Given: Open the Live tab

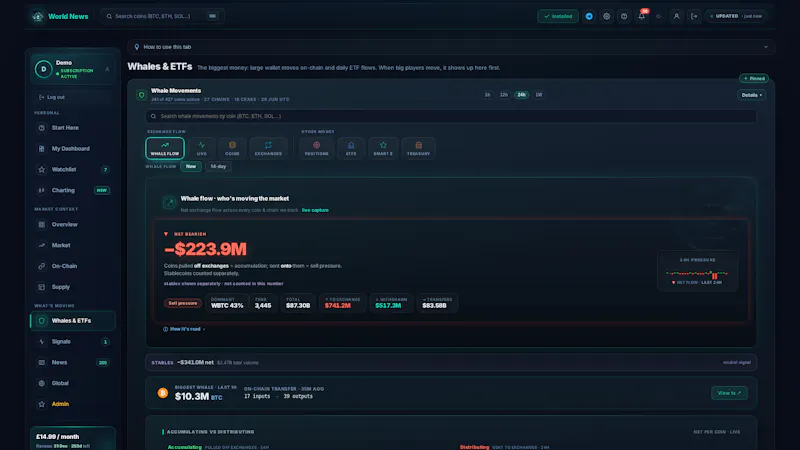Looking at the screenshot, I should coord(202,148).
